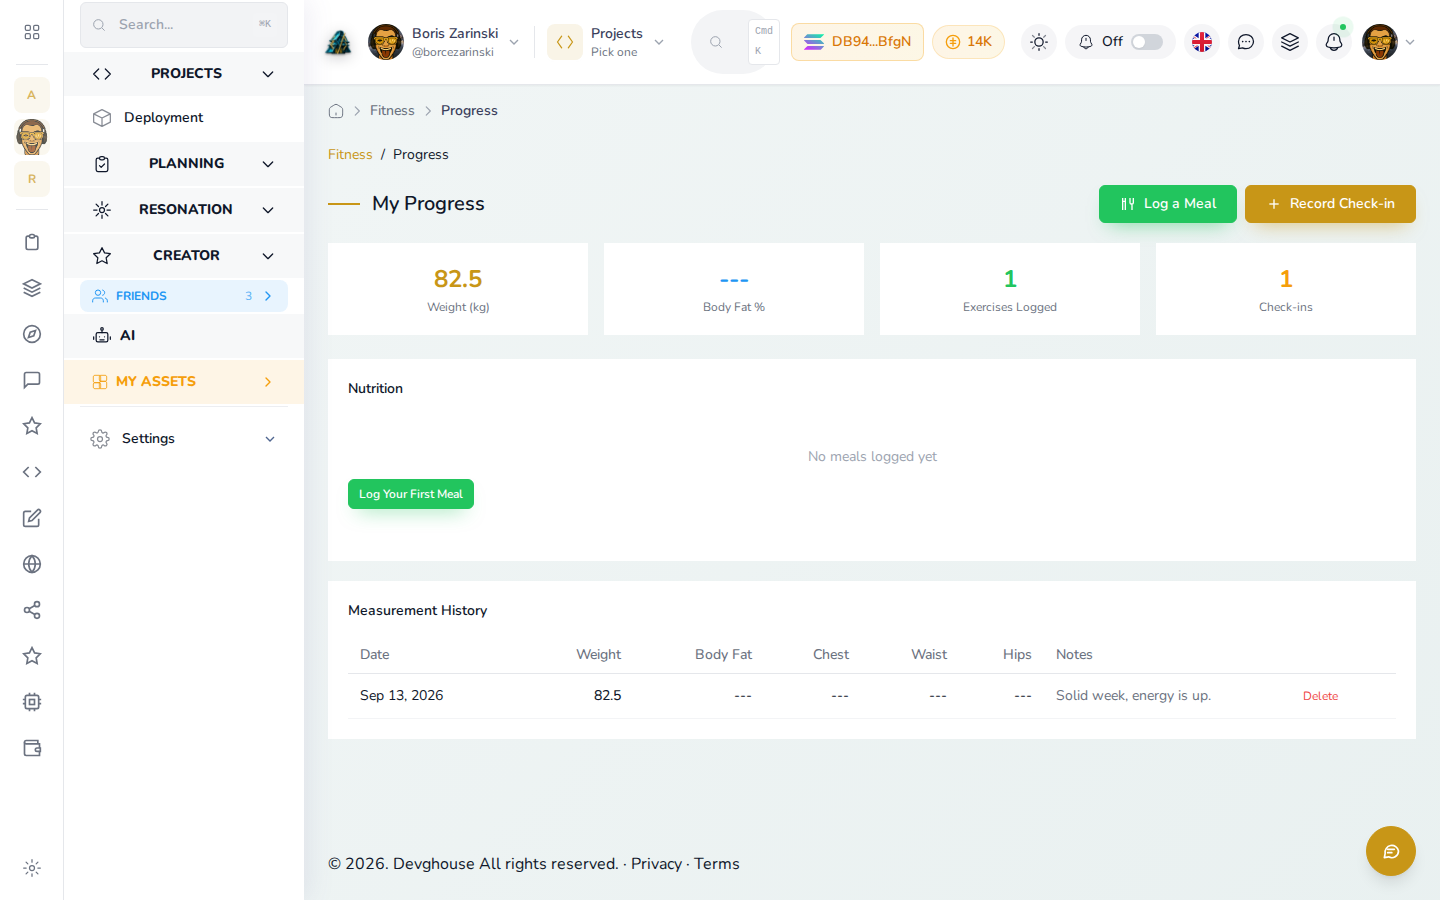Click the DB94...BfgN wallet address chip
1440x900 pixels.
click(857, 42)
